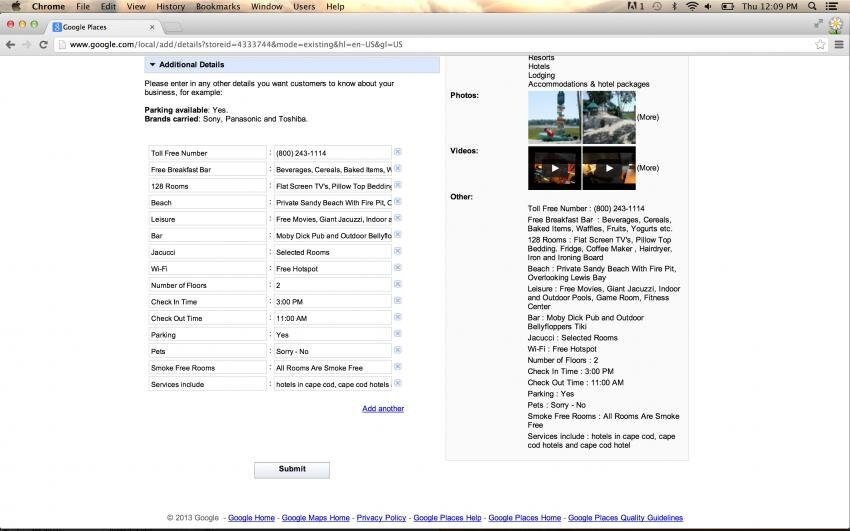The image size is (850, 531).
Task: Open Spotlight search in menu bar
Action: coord(812,6)
